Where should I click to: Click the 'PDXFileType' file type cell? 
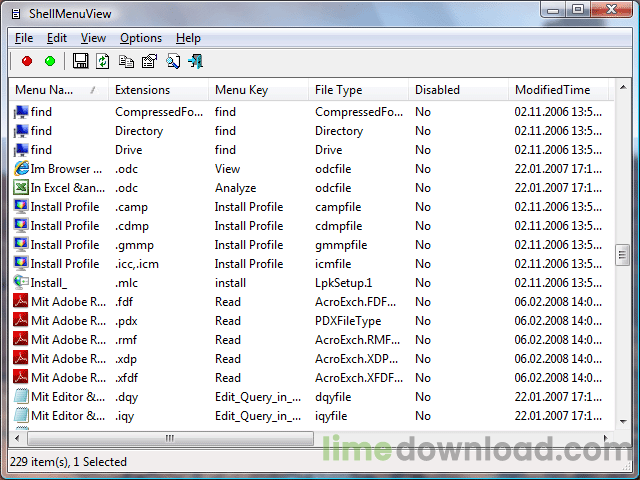click(348, 321)
